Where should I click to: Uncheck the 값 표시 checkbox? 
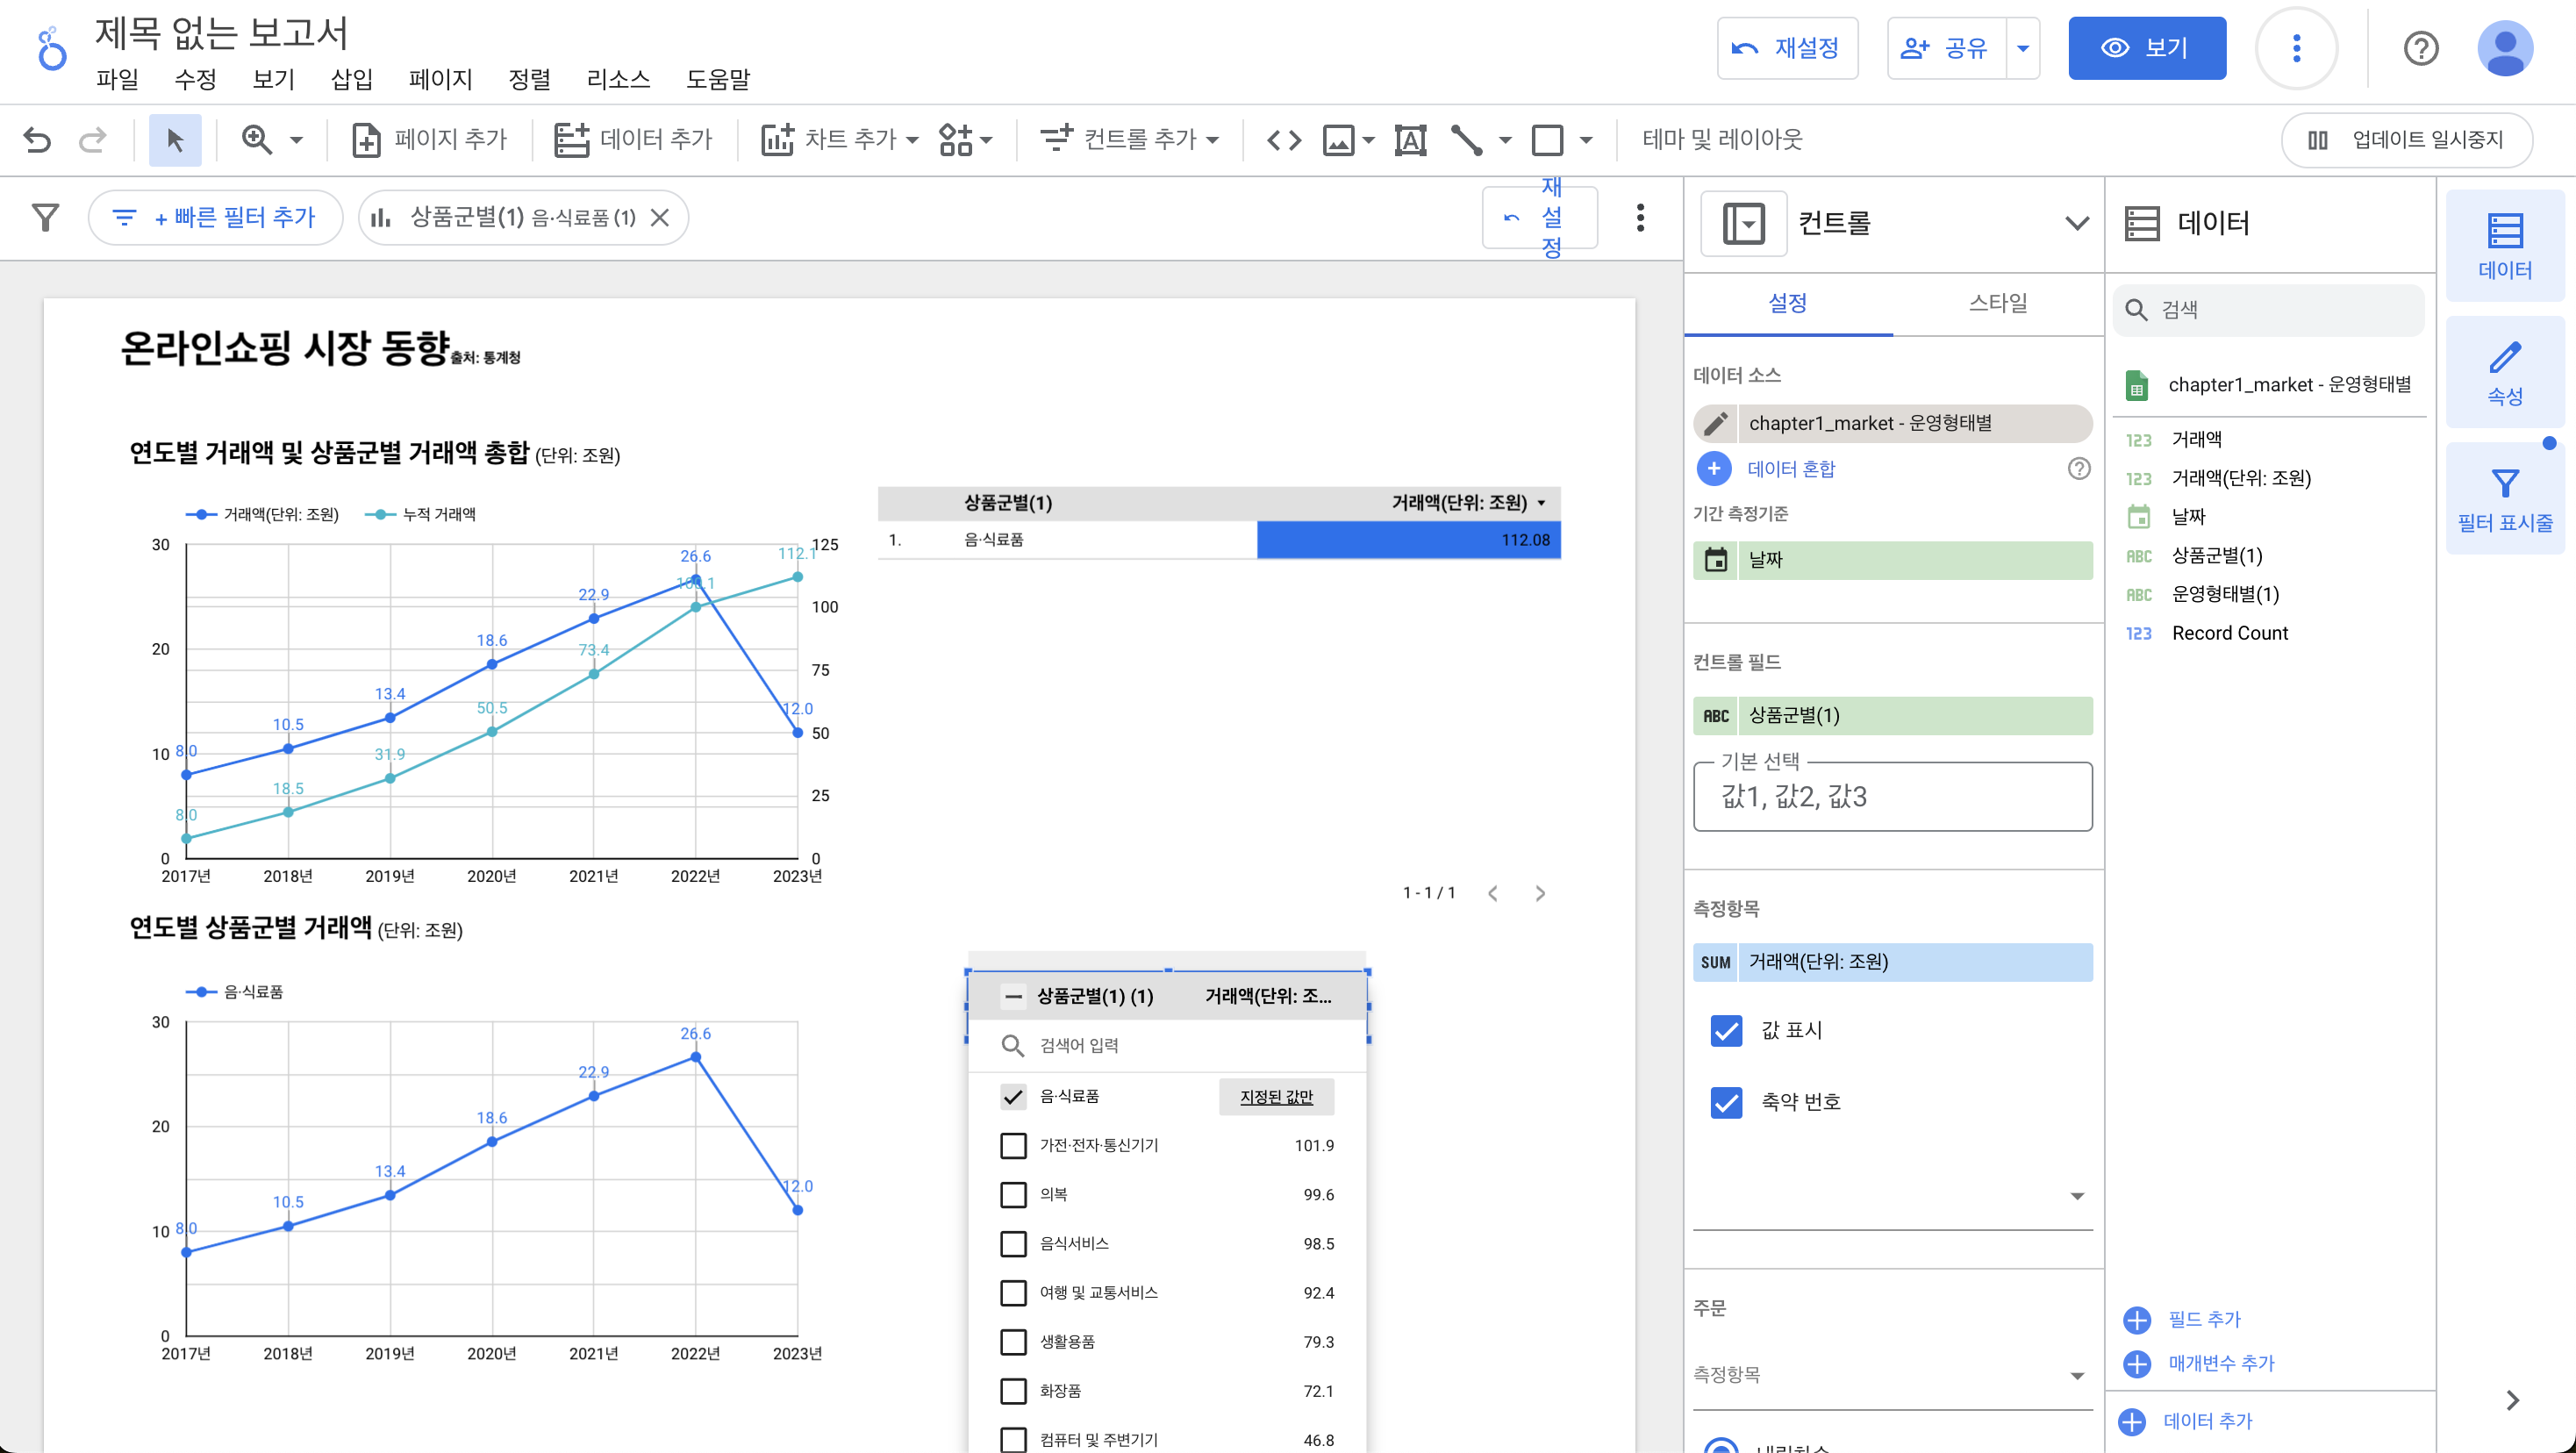1726,1030
